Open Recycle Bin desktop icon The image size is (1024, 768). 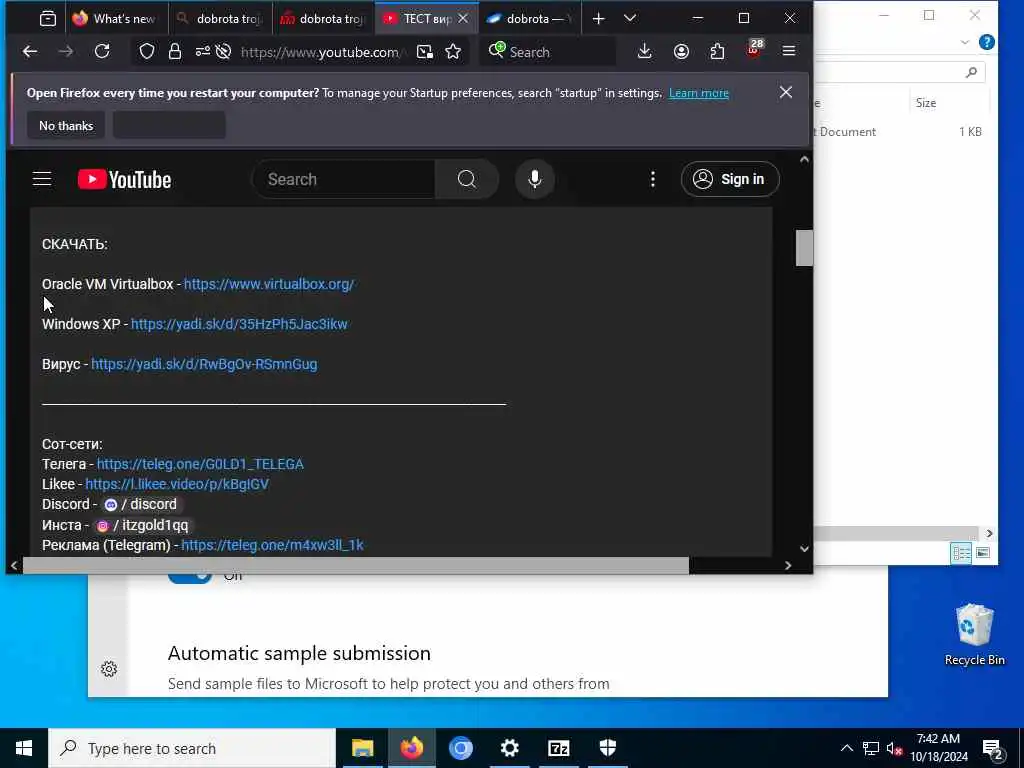pos(974,635)
